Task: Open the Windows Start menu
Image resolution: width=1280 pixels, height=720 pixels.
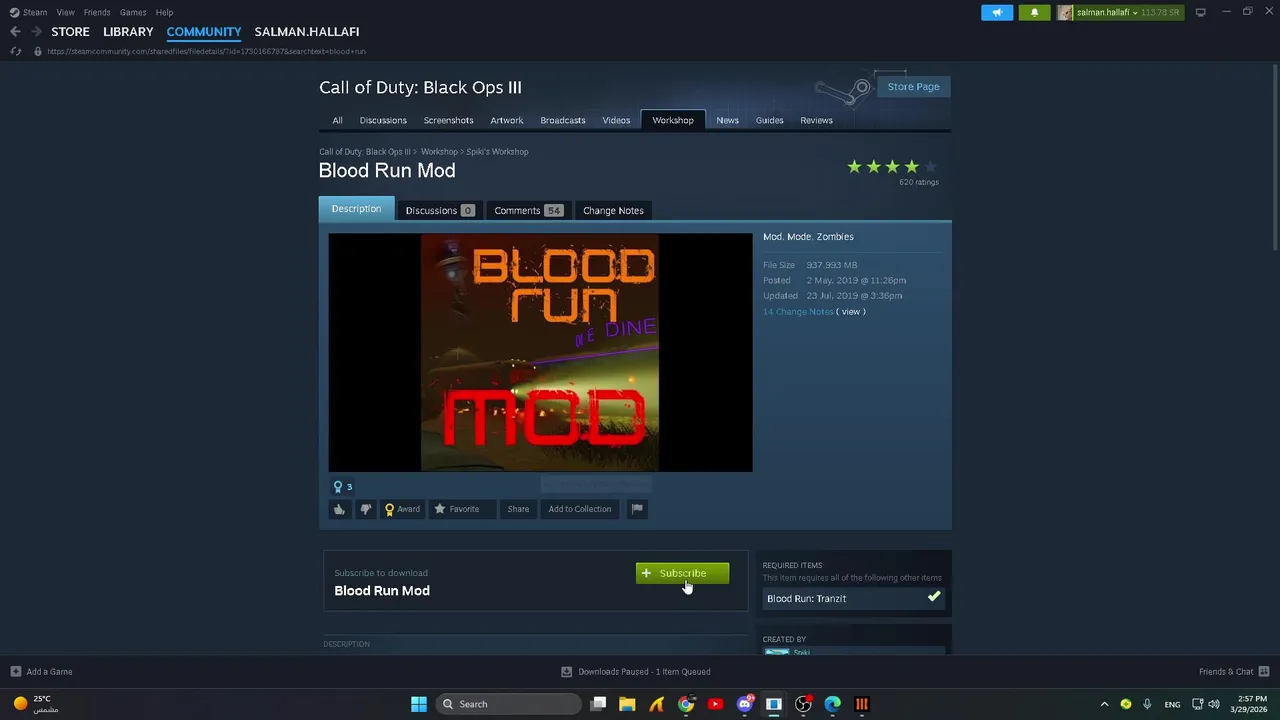Action: [419, 704]
